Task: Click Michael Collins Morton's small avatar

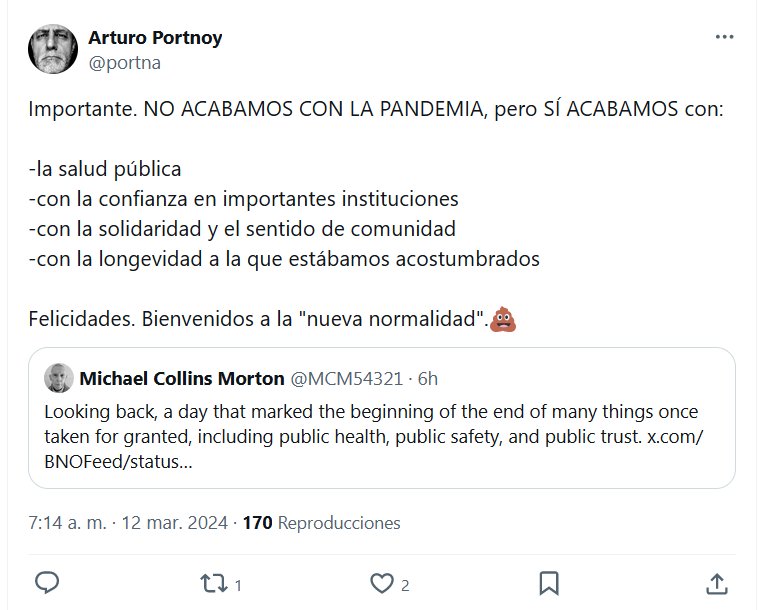Action: point(58,378)
